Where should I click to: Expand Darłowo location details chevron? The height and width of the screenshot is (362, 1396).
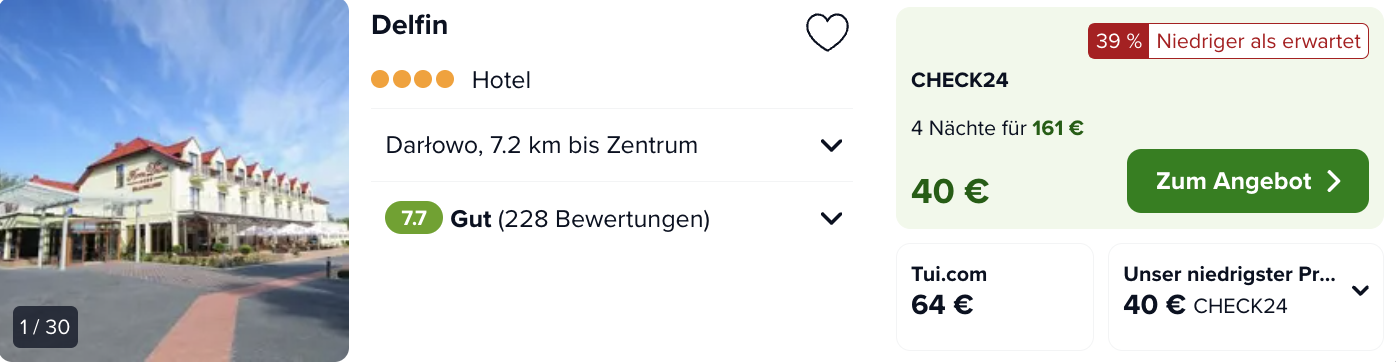click(831, 145)
